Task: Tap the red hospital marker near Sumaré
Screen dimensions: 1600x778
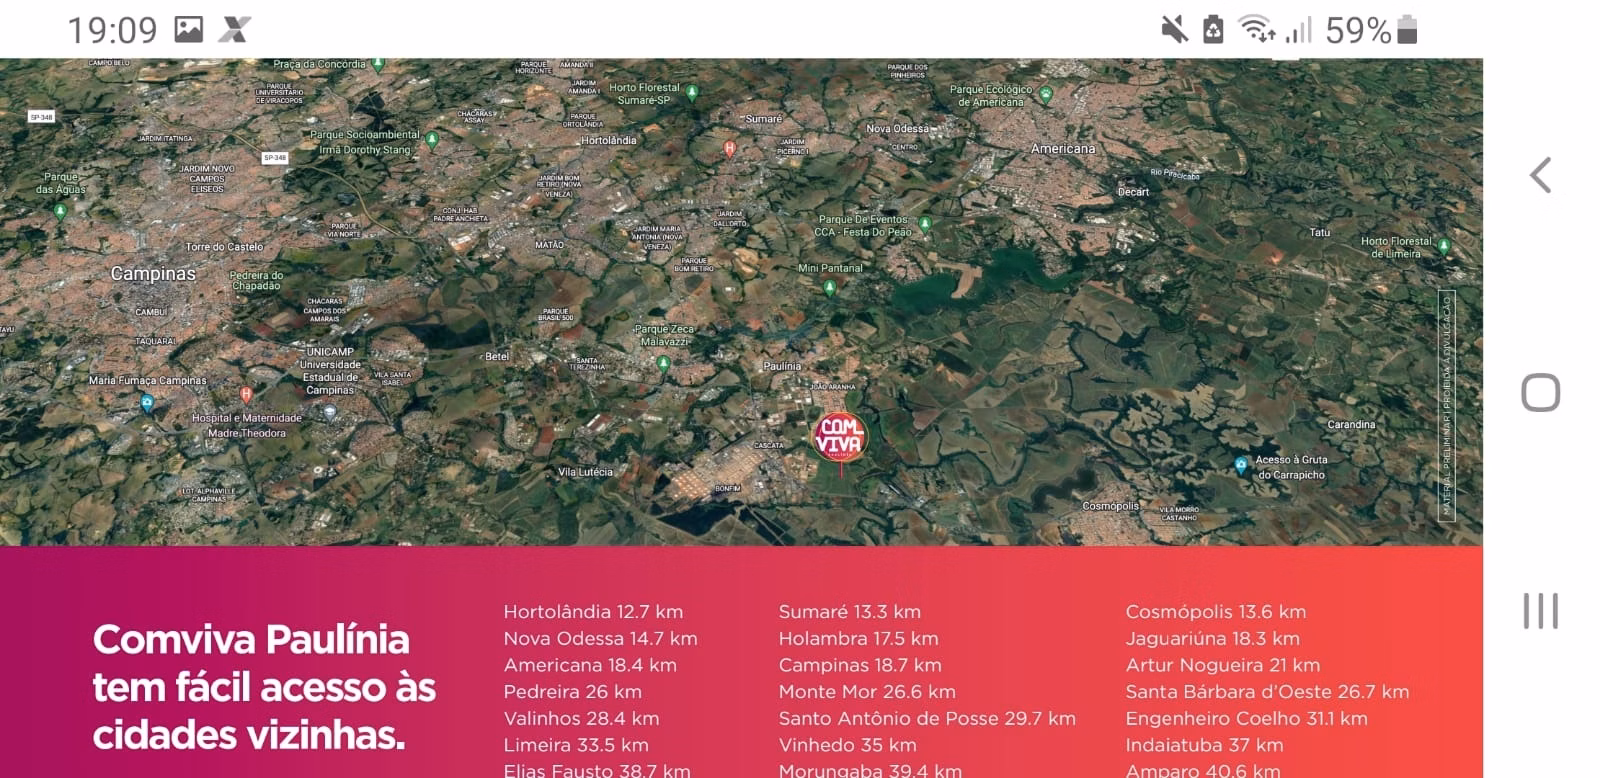Action: 730,149
